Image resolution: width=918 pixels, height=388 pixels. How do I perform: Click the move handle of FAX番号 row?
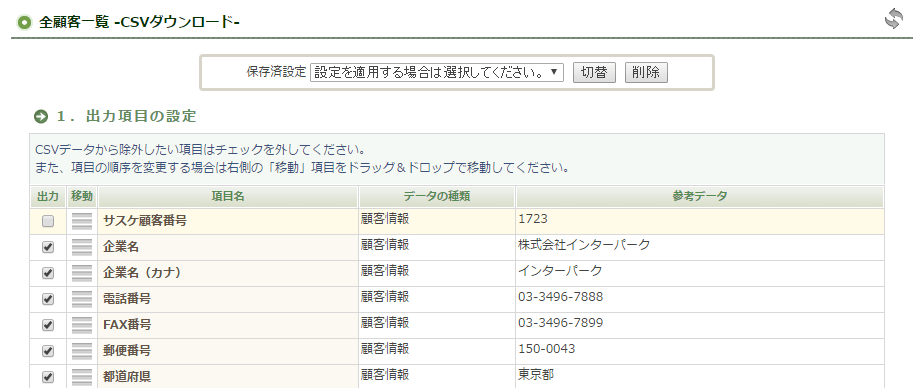pos(82,324)
